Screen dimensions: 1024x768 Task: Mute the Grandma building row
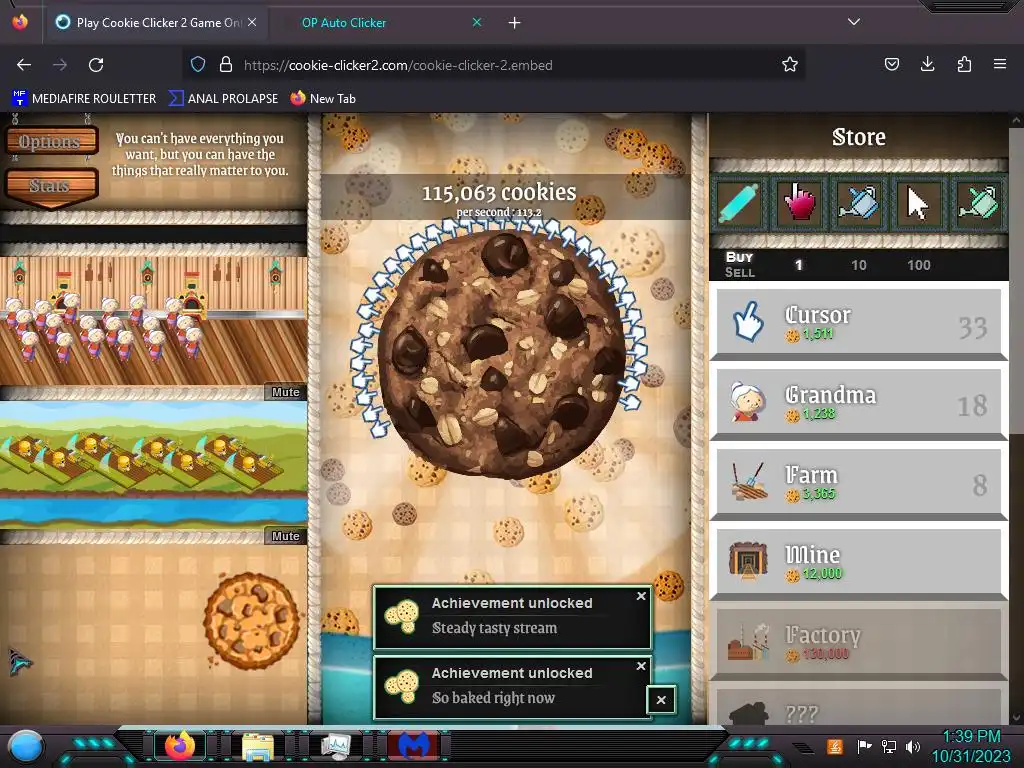[x=285, y=392]
